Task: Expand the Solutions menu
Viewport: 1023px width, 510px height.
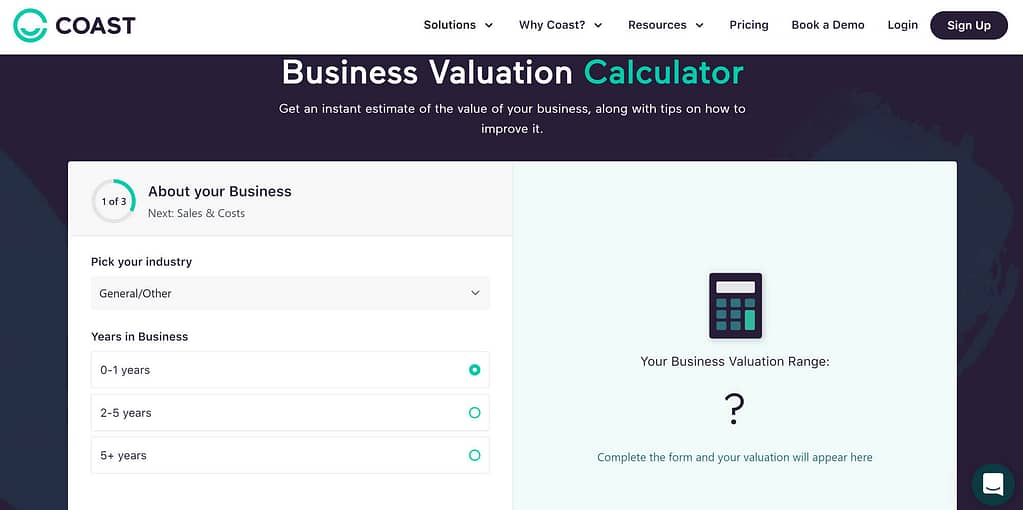Action: (458, 25)
